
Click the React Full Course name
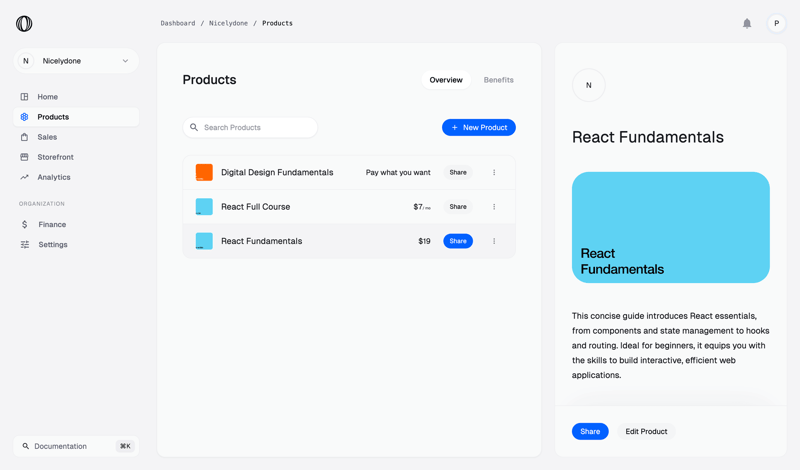(x=255, y=207)
